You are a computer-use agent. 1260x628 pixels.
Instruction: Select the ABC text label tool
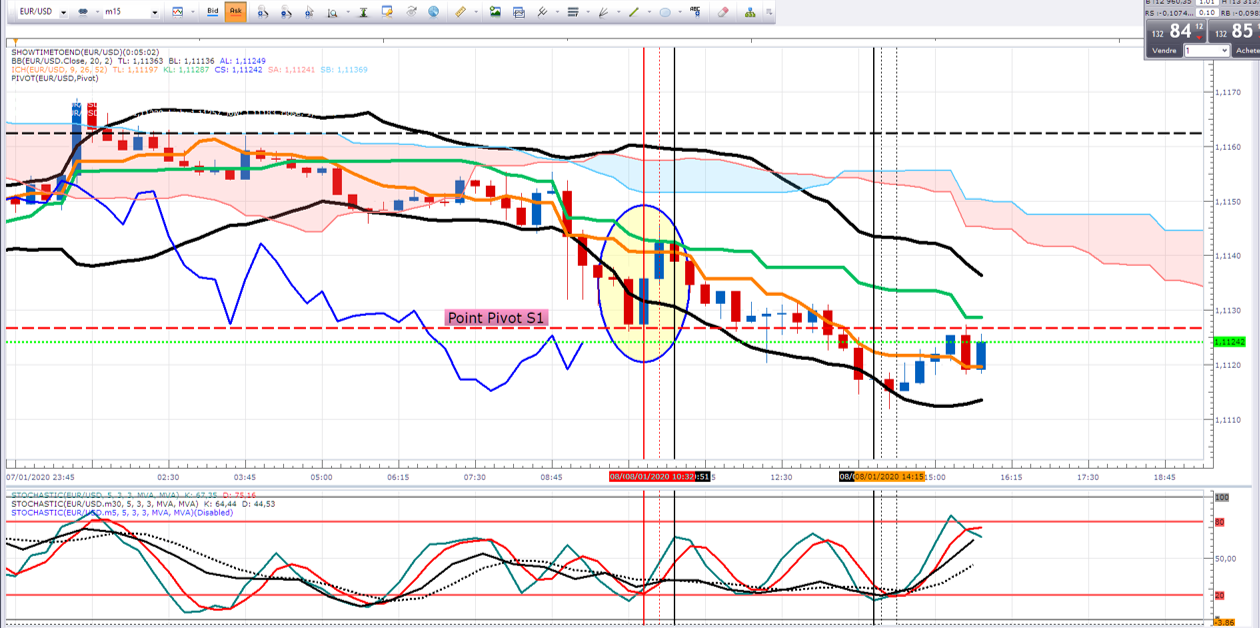[696, 12]
